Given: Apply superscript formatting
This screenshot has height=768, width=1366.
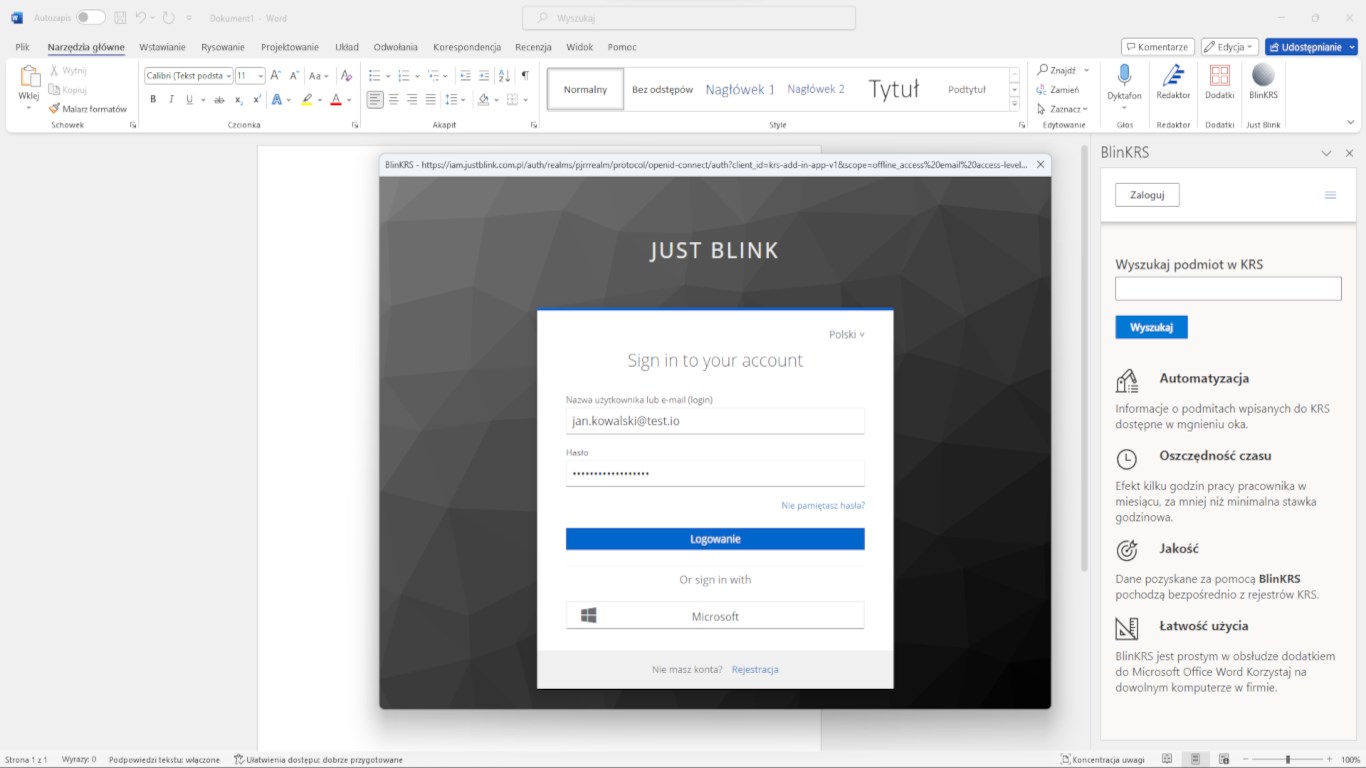Looking at the screenshot, I should 257,99.
